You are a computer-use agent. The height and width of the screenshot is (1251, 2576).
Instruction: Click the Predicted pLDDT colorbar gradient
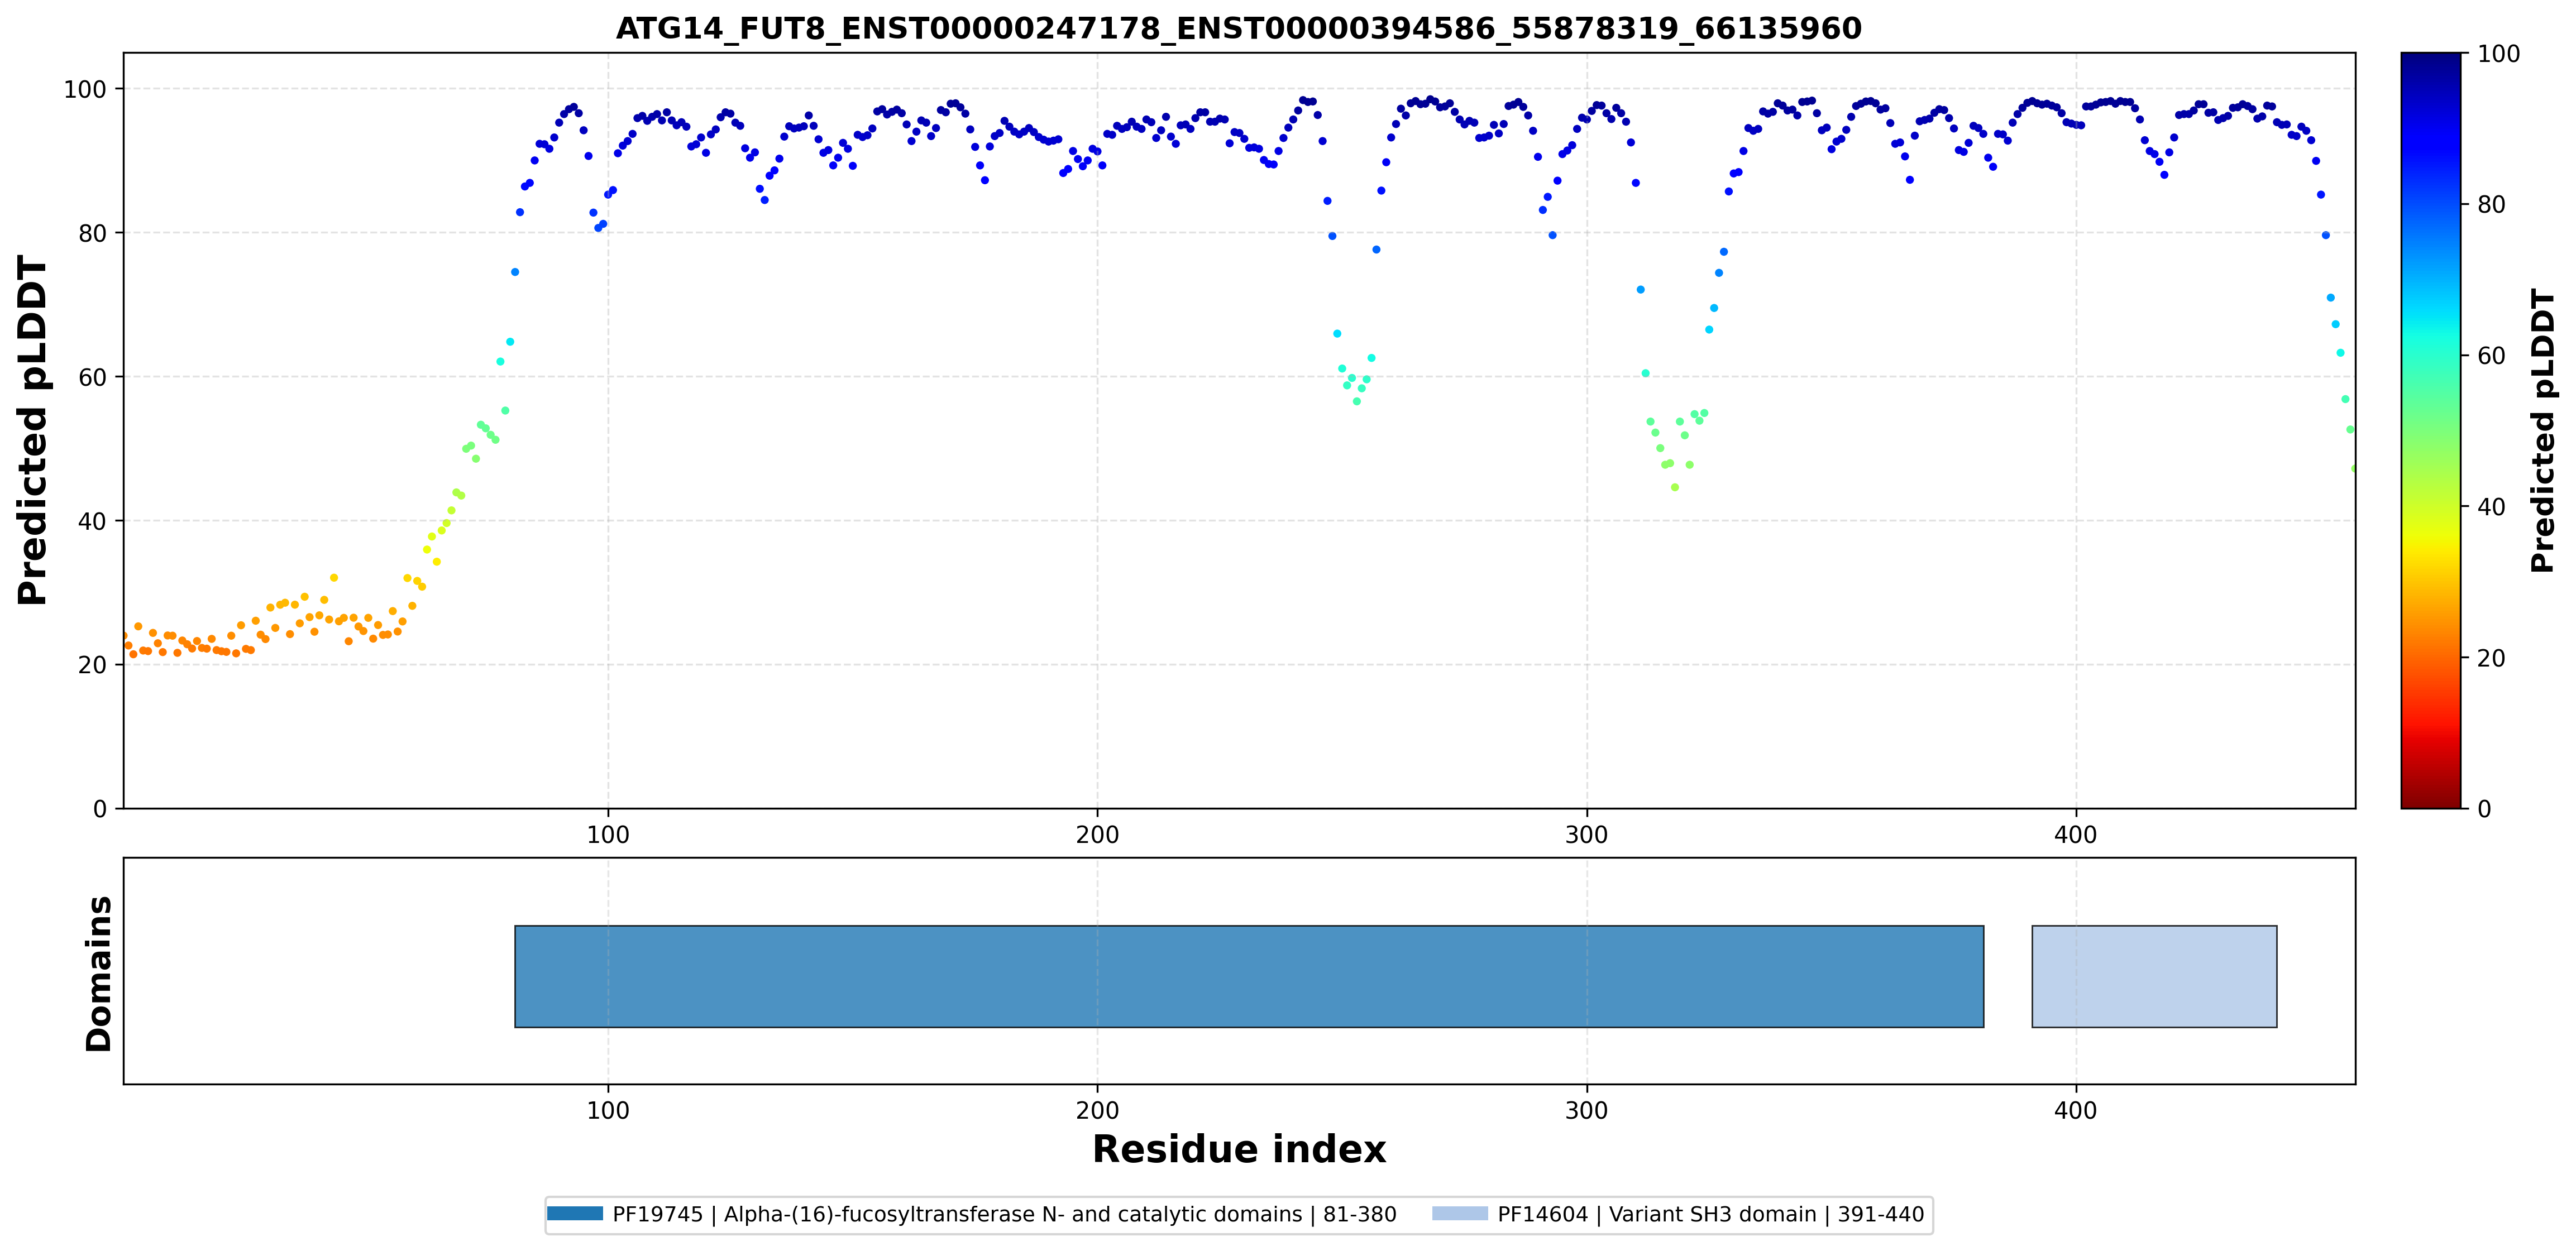[2431, 430]
